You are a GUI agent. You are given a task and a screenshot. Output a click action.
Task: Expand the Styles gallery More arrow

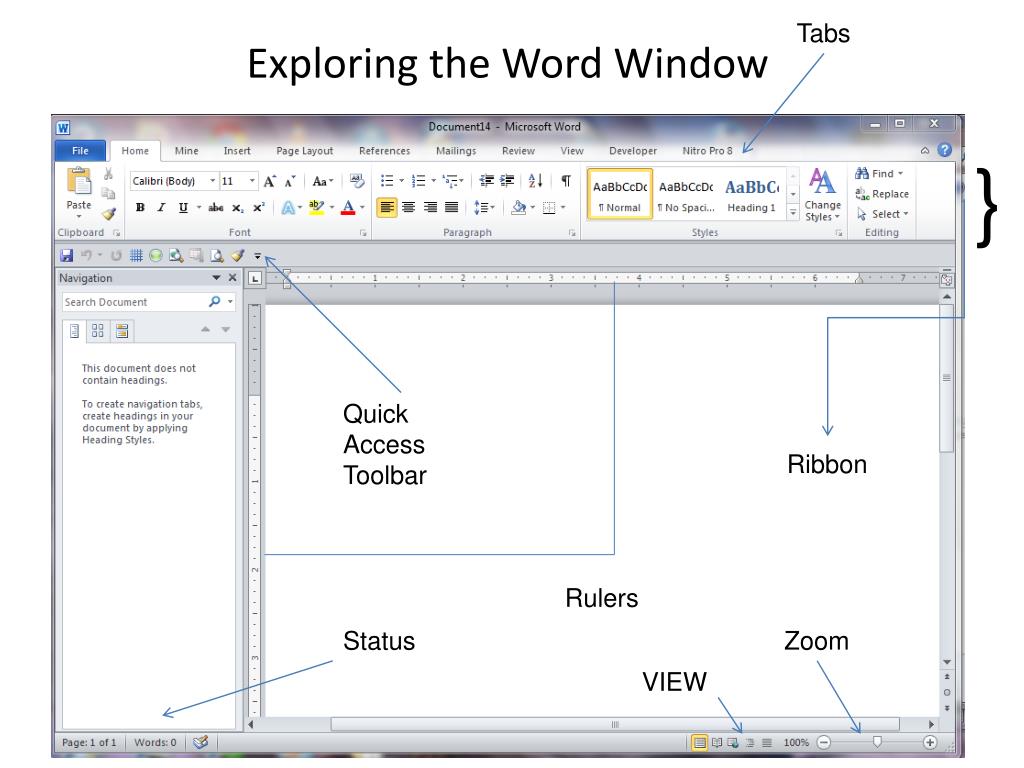pos(793,212)
